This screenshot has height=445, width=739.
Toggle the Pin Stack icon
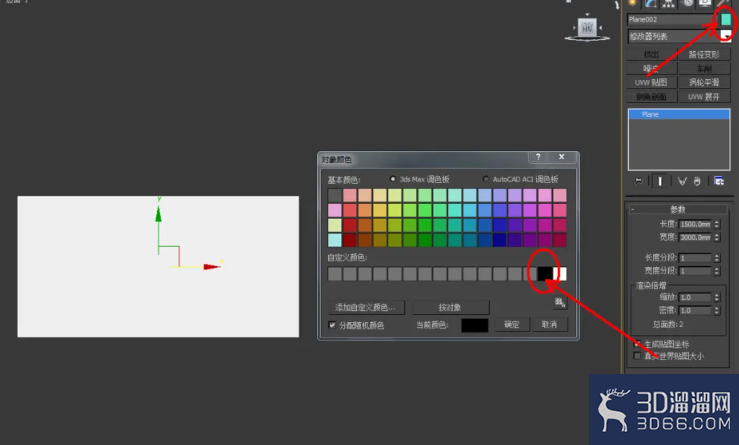638,181
